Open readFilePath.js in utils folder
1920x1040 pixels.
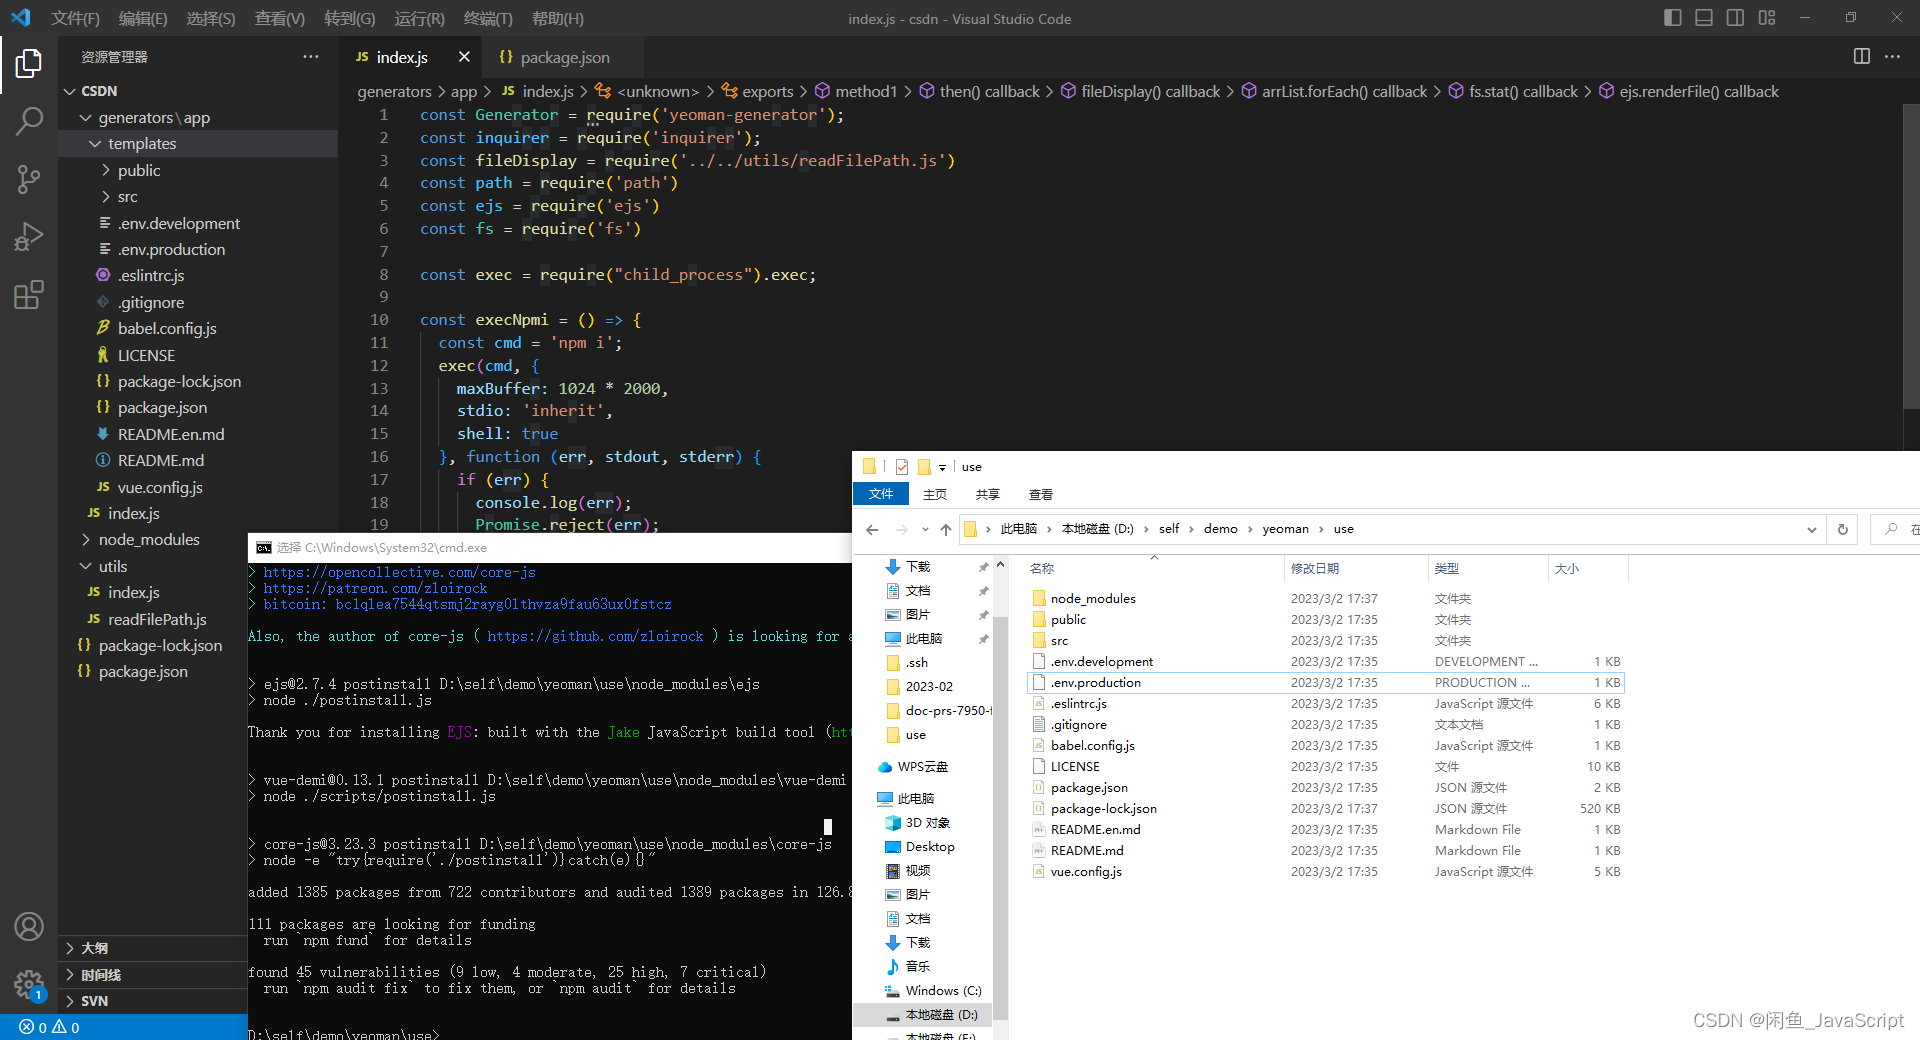(x=157, y=620)
